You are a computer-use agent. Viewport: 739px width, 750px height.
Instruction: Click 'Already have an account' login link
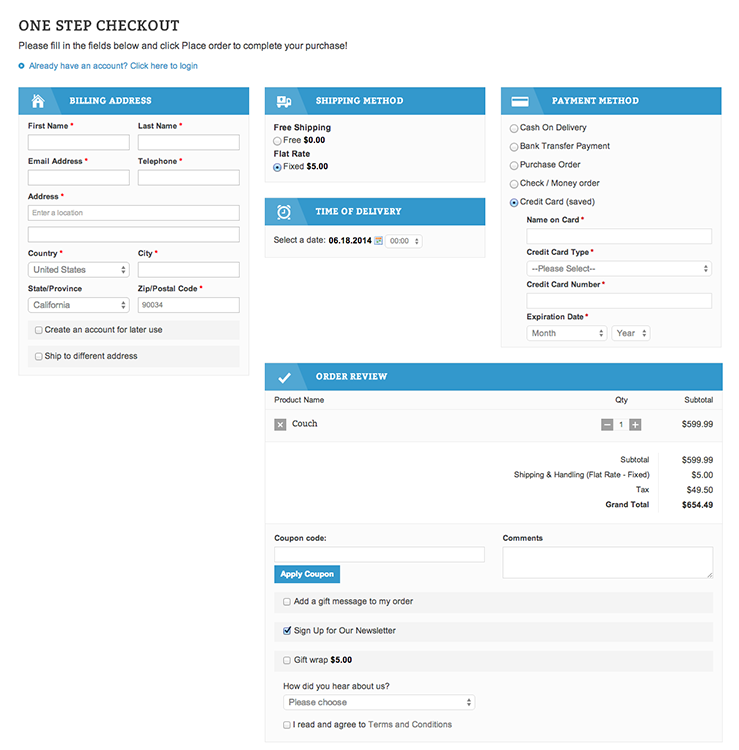click(x=113, y=66)
